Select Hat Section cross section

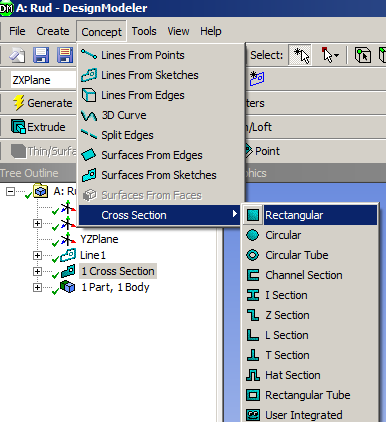pyautogui.click(x=310, y=375)
